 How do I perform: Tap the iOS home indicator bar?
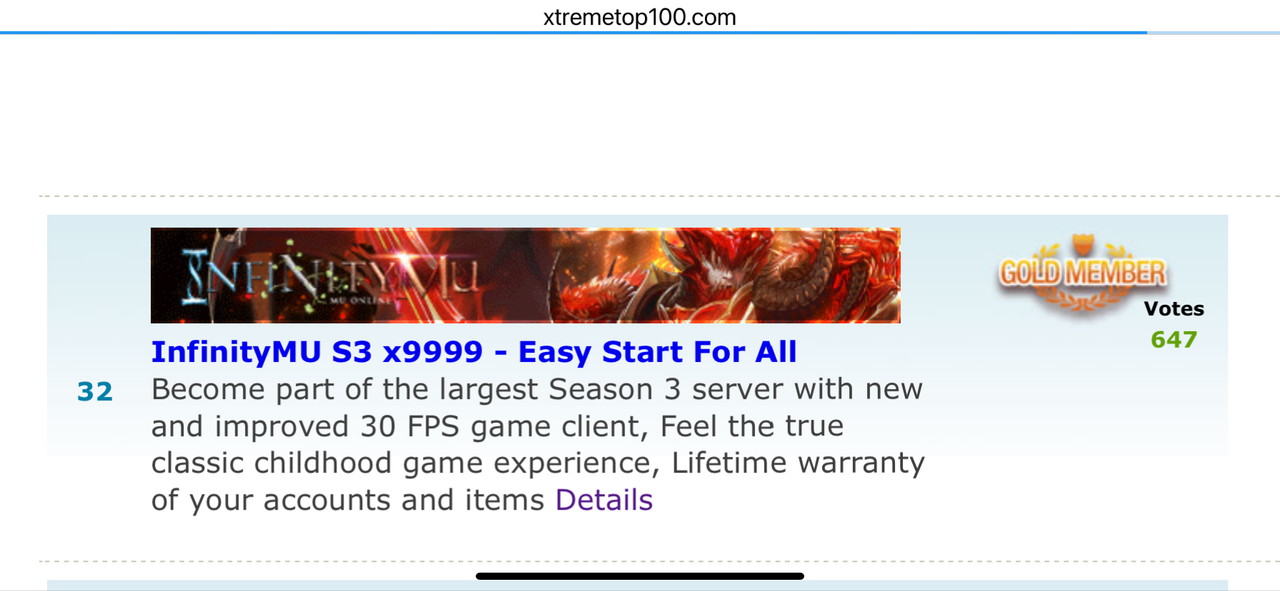[x=640, y=576]
